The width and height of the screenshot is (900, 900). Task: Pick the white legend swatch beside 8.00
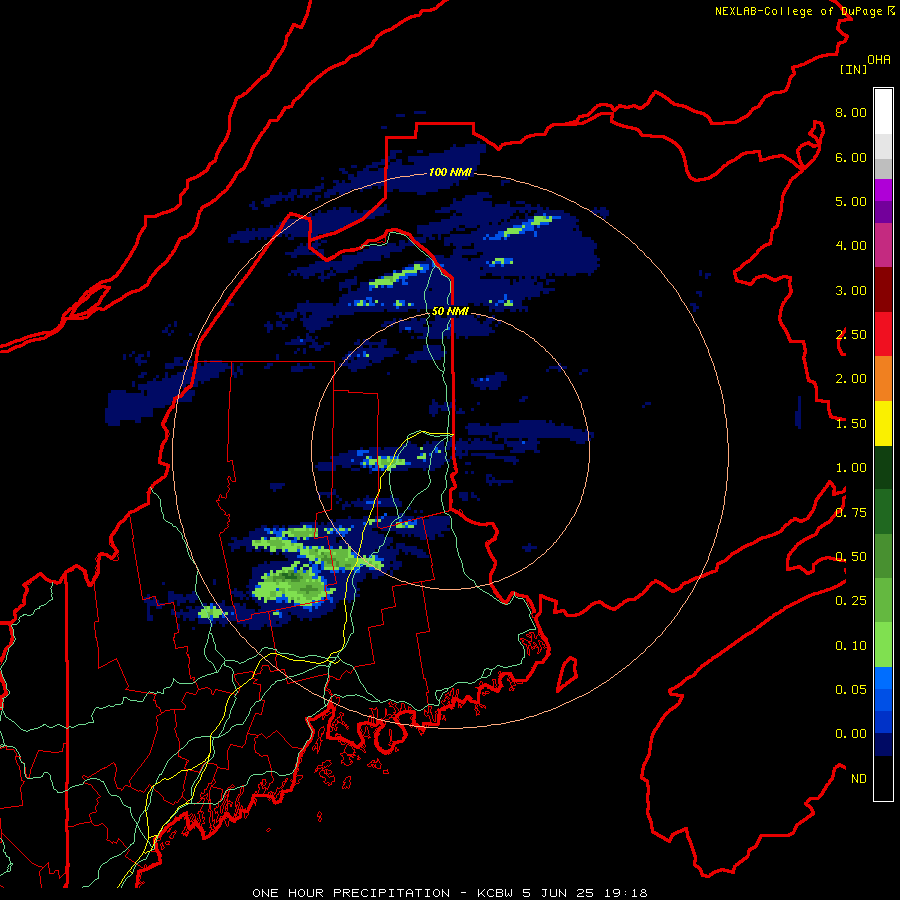(x=883, y=112)
